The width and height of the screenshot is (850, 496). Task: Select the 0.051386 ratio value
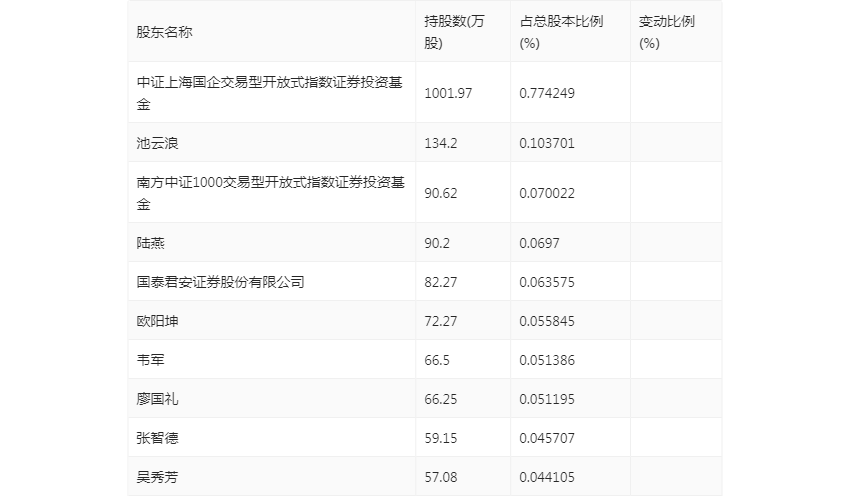tap(546, 360)
